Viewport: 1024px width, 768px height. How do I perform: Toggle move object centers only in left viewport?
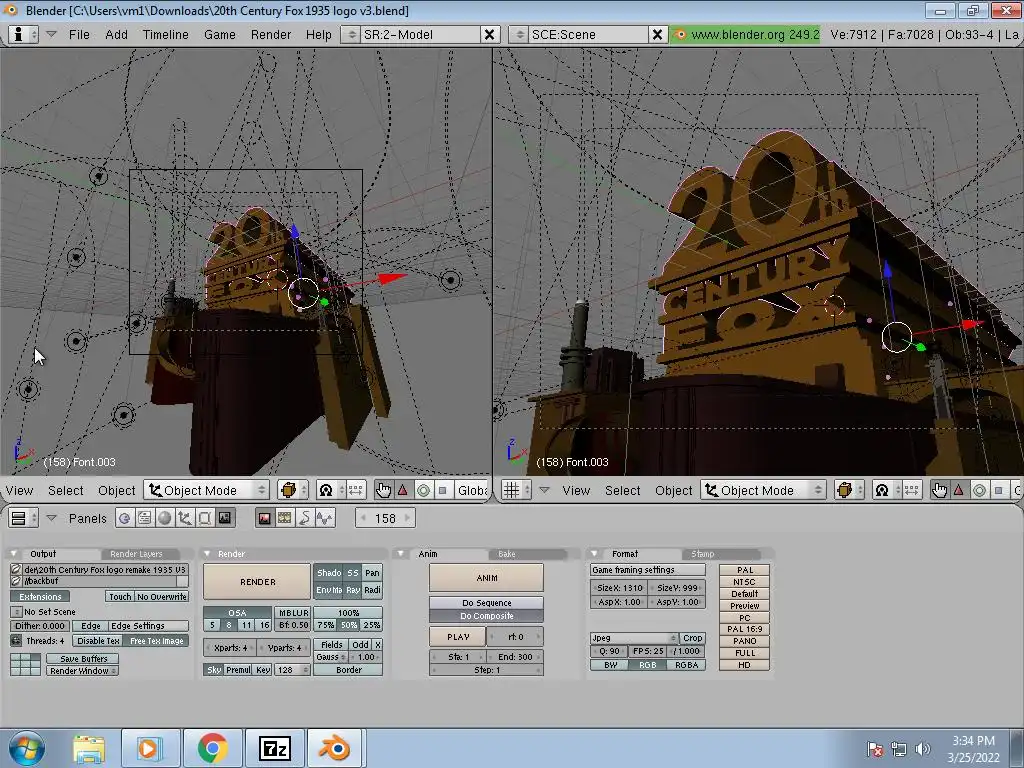(355, 490)
